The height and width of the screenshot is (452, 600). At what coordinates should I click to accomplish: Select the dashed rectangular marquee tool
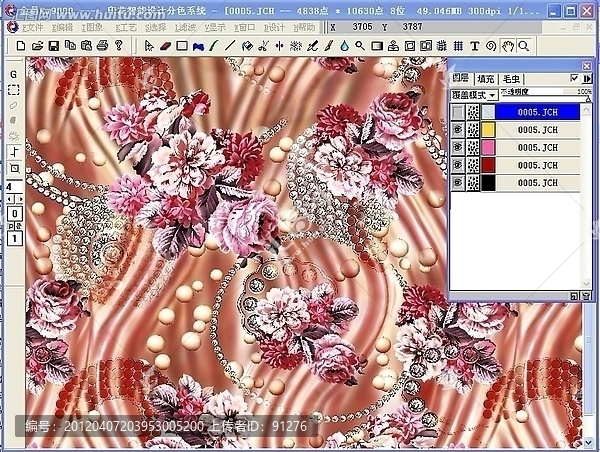pyautogui.click(x=14, y=90)
